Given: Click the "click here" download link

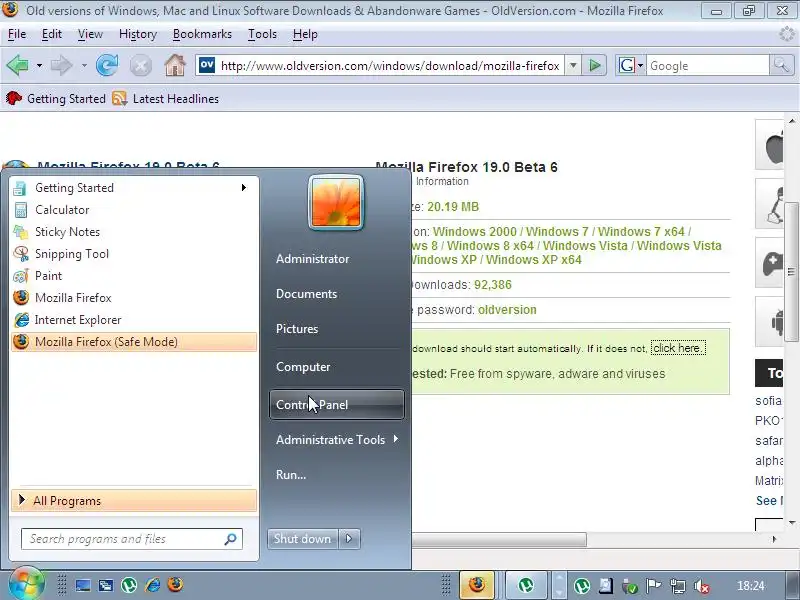Looking at the screenshot, I should pyautogui.click(x=678, y=348).
